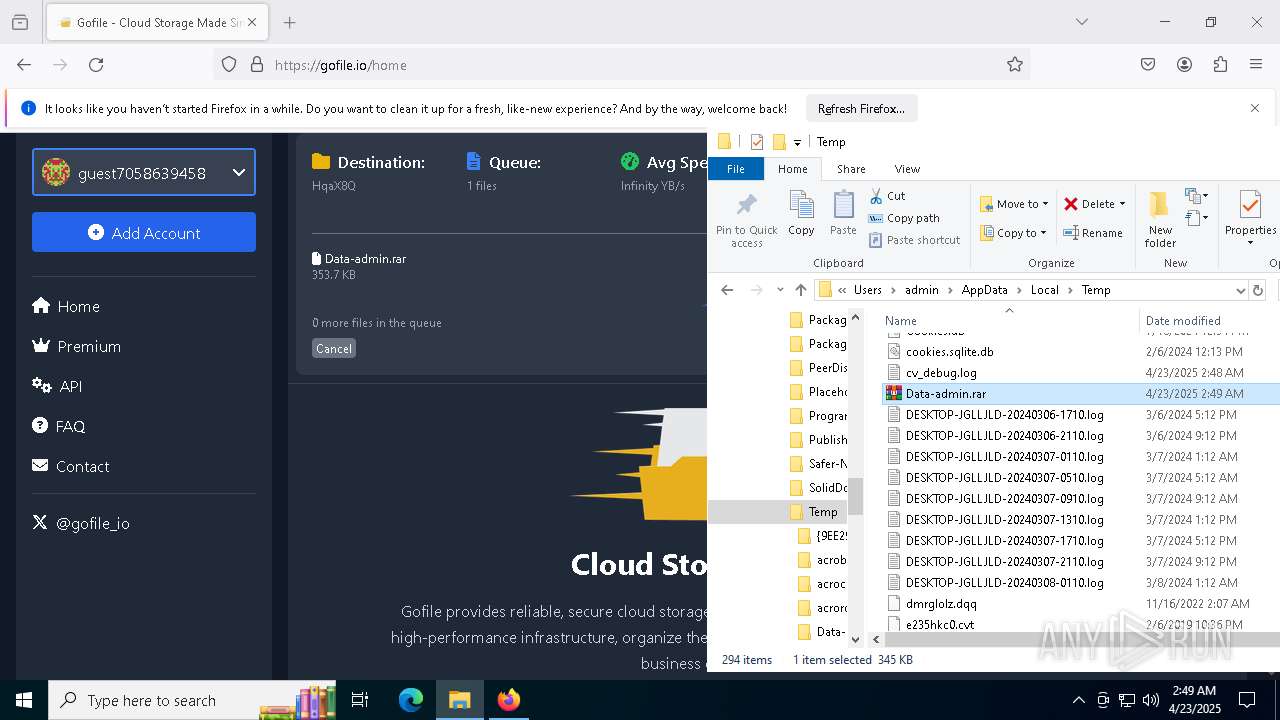Select the Data-admin.rar file

pyautogui.click(x=945, y=394)
